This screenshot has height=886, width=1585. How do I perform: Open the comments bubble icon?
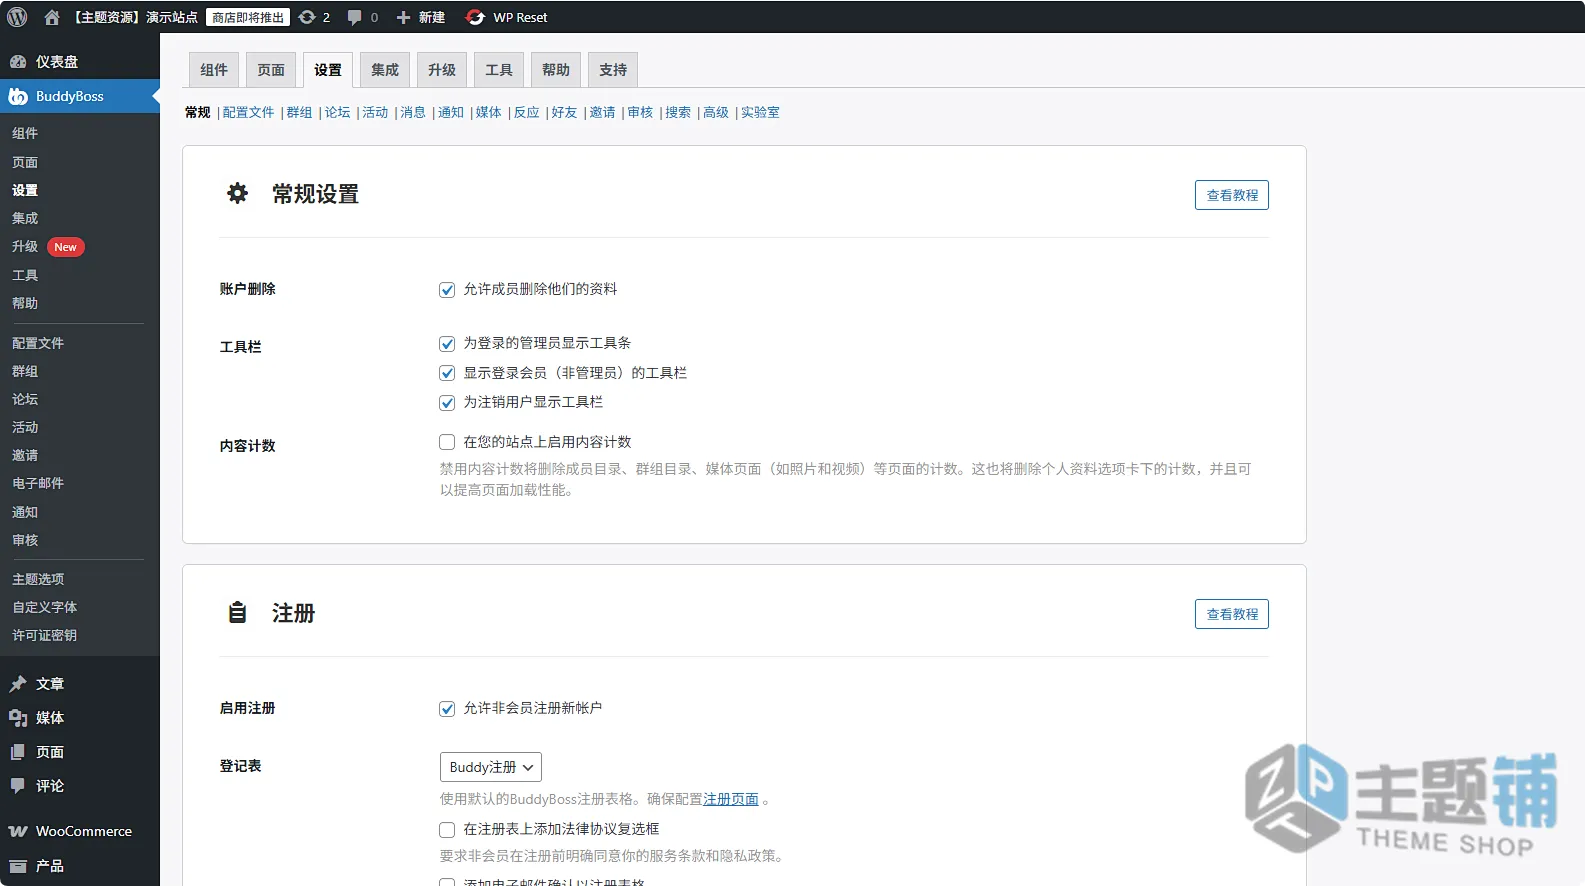point(354,17)
